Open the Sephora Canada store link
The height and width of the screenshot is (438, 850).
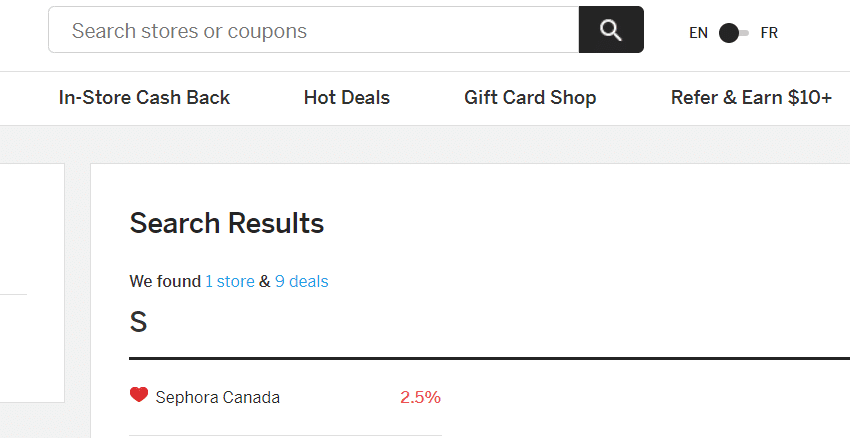point(218,397)
